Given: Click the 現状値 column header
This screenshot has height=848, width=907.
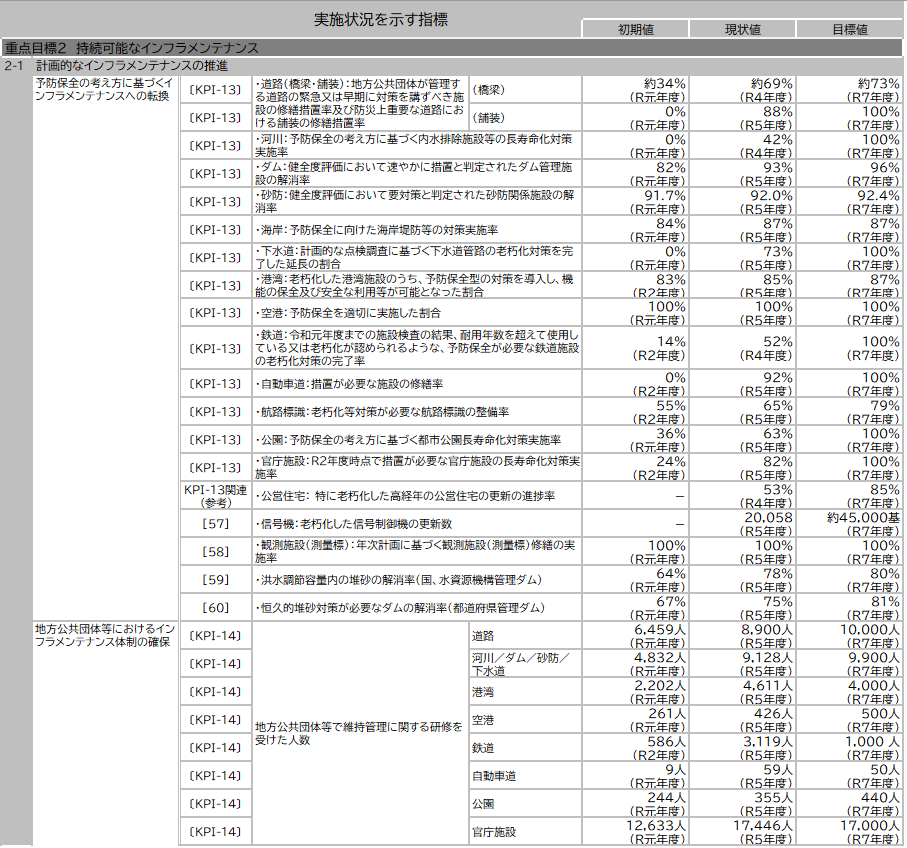Looking at the screenshot, I should pos(742,29).
